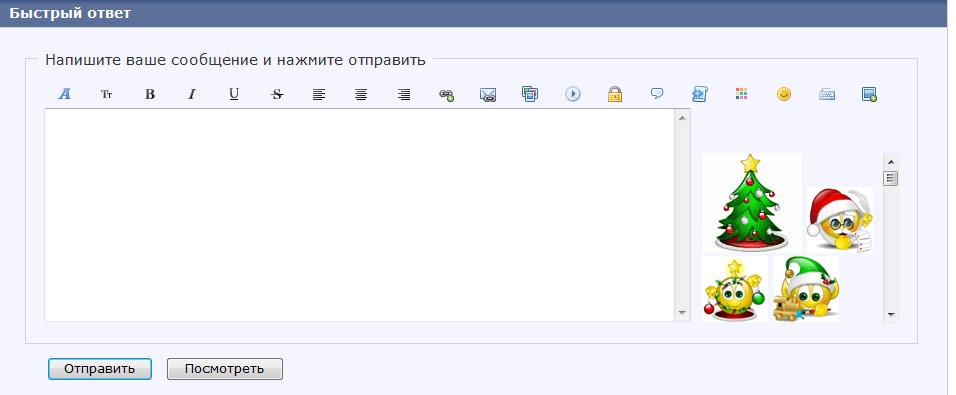Insert an email link
Screen dimensions: 956x395
[488, 94]
